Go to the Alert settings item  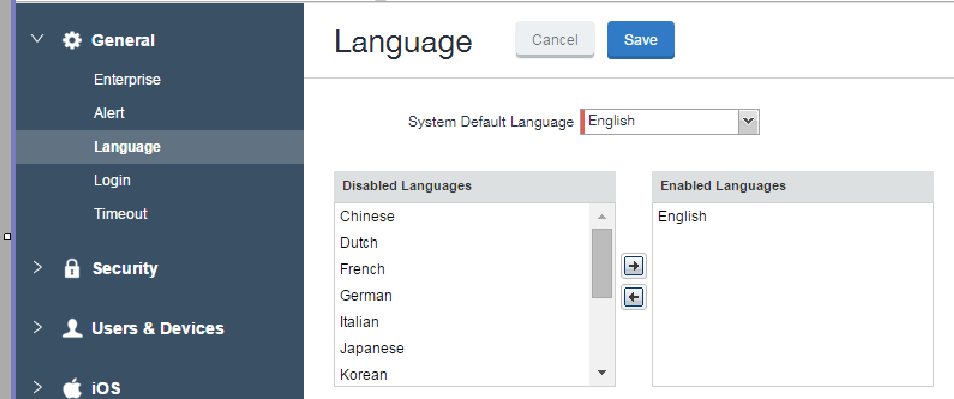click(x=110, y=113)
